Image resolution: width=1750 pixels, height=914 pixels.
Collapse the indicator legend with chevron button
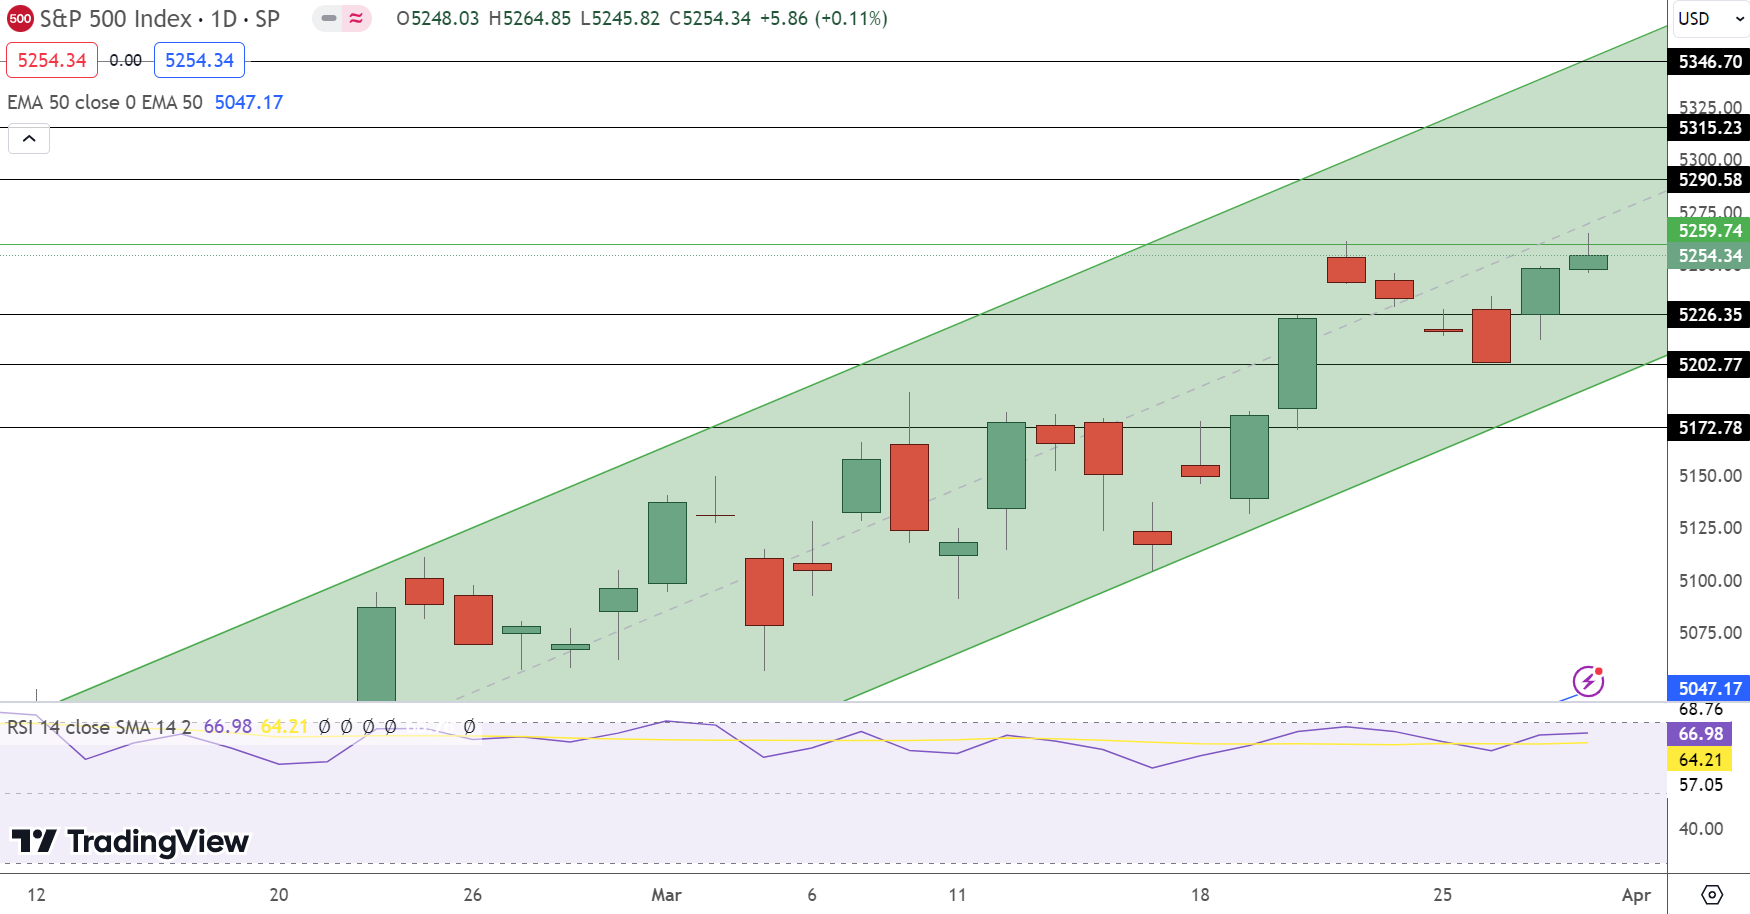pyautogui.click(x=29, y=139)
